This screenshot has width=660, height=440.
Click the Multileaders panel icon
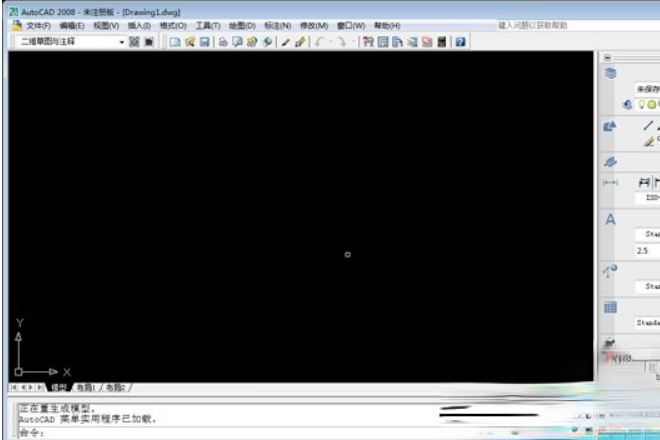pos(610,271)
